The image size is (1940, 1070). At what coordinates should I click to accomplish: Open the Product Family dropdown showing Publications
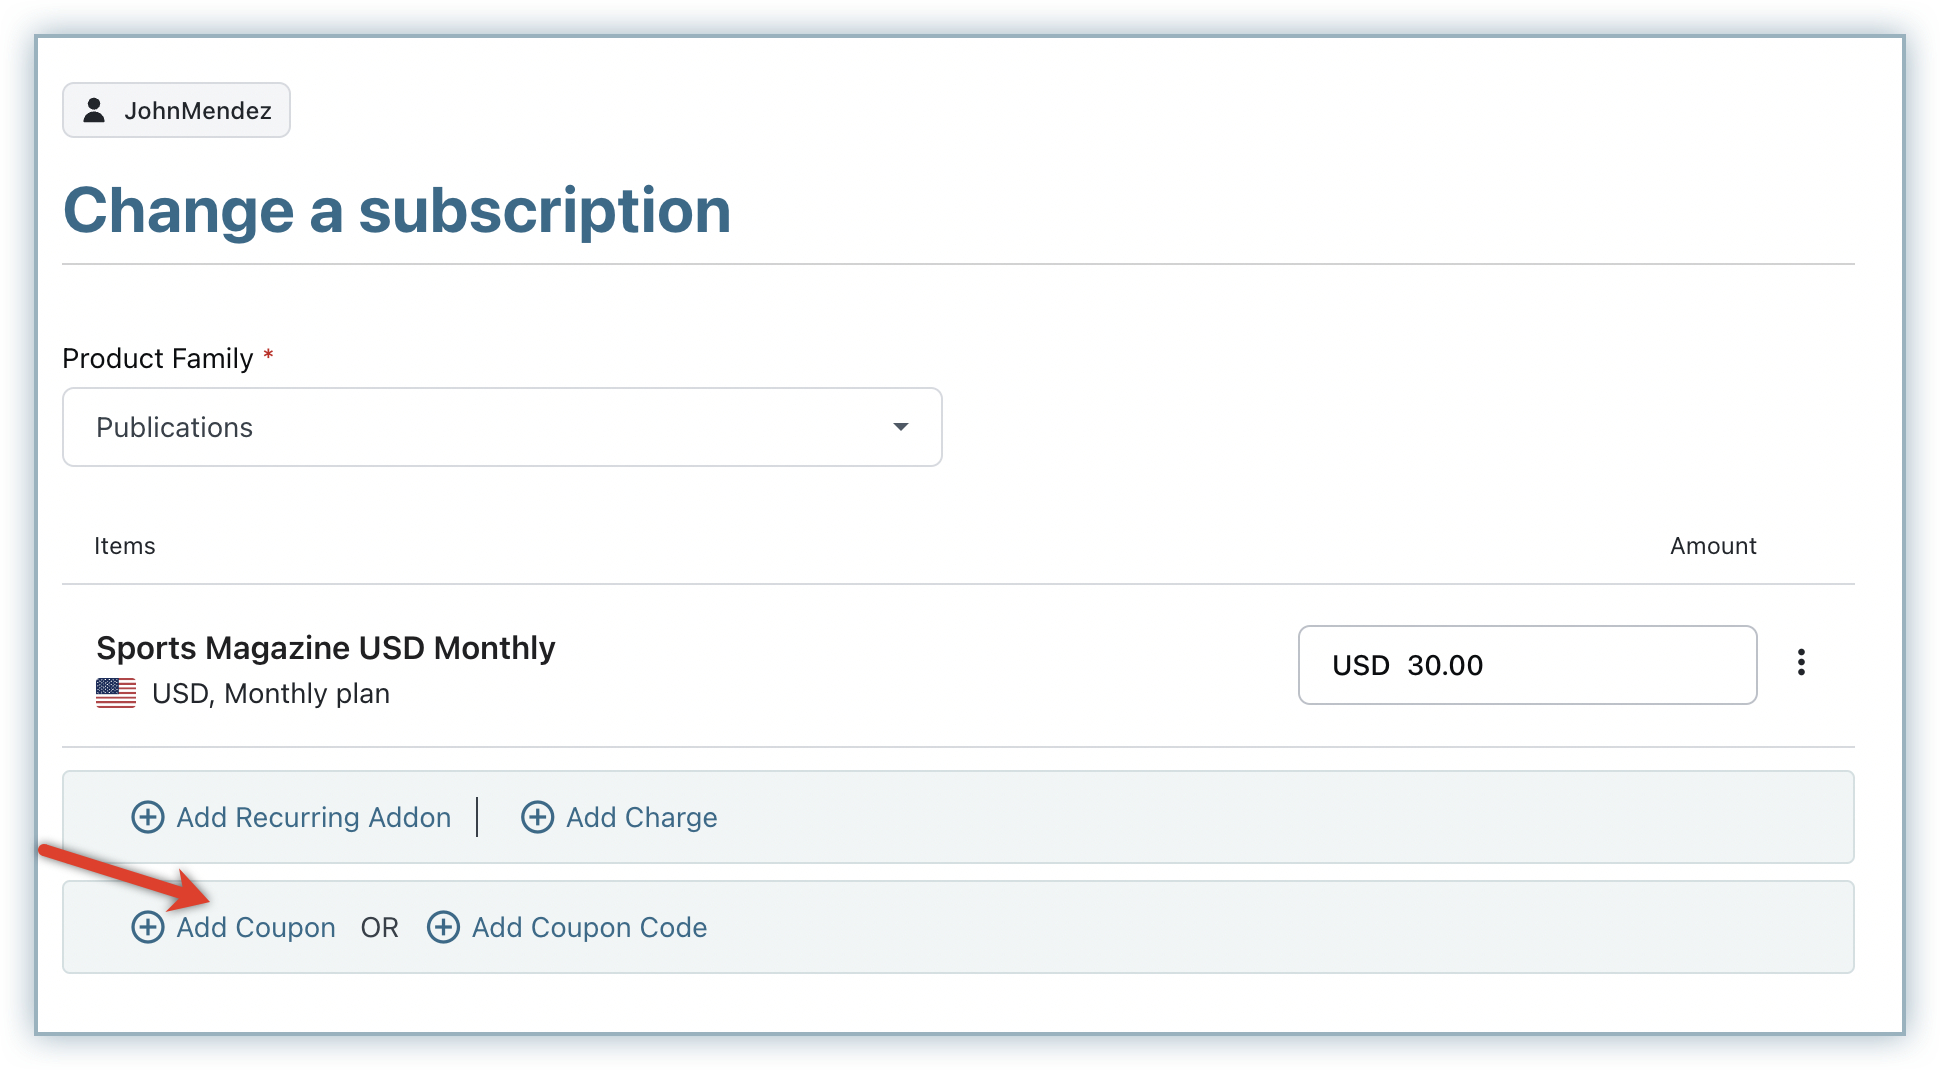501,427
